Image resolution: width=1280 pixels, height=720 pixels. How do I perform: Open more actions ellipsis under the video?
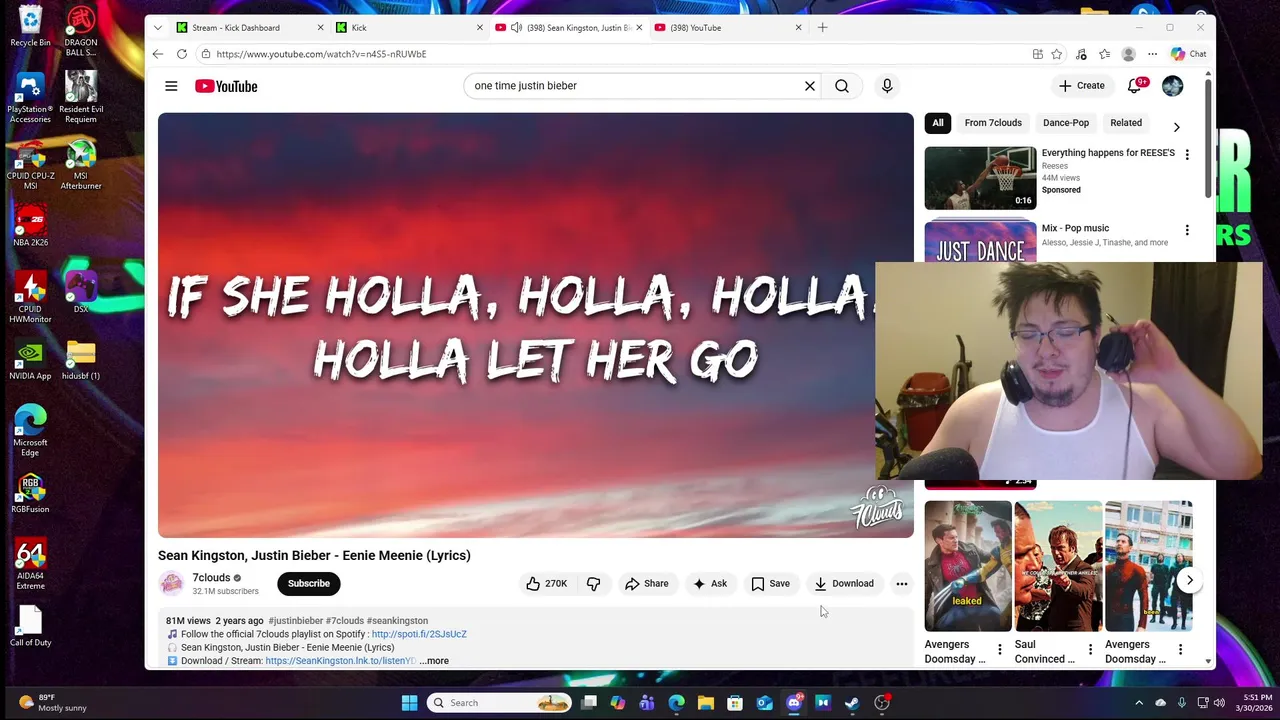pos(902,584)
